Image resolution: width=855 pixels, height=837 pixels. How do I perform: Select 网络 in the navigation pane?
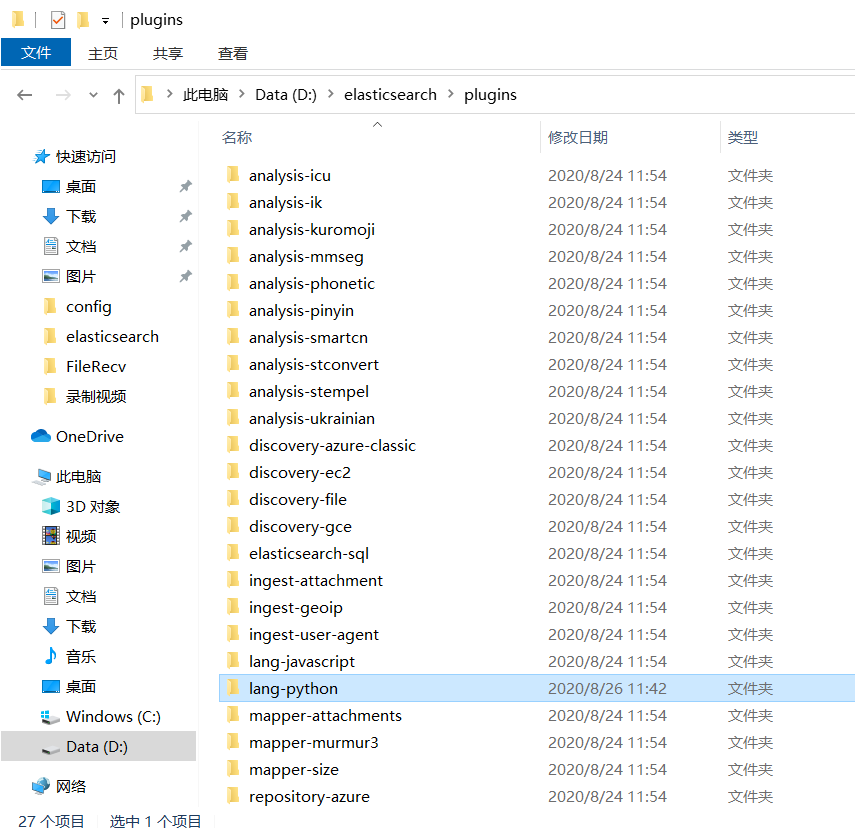point(71,786)
